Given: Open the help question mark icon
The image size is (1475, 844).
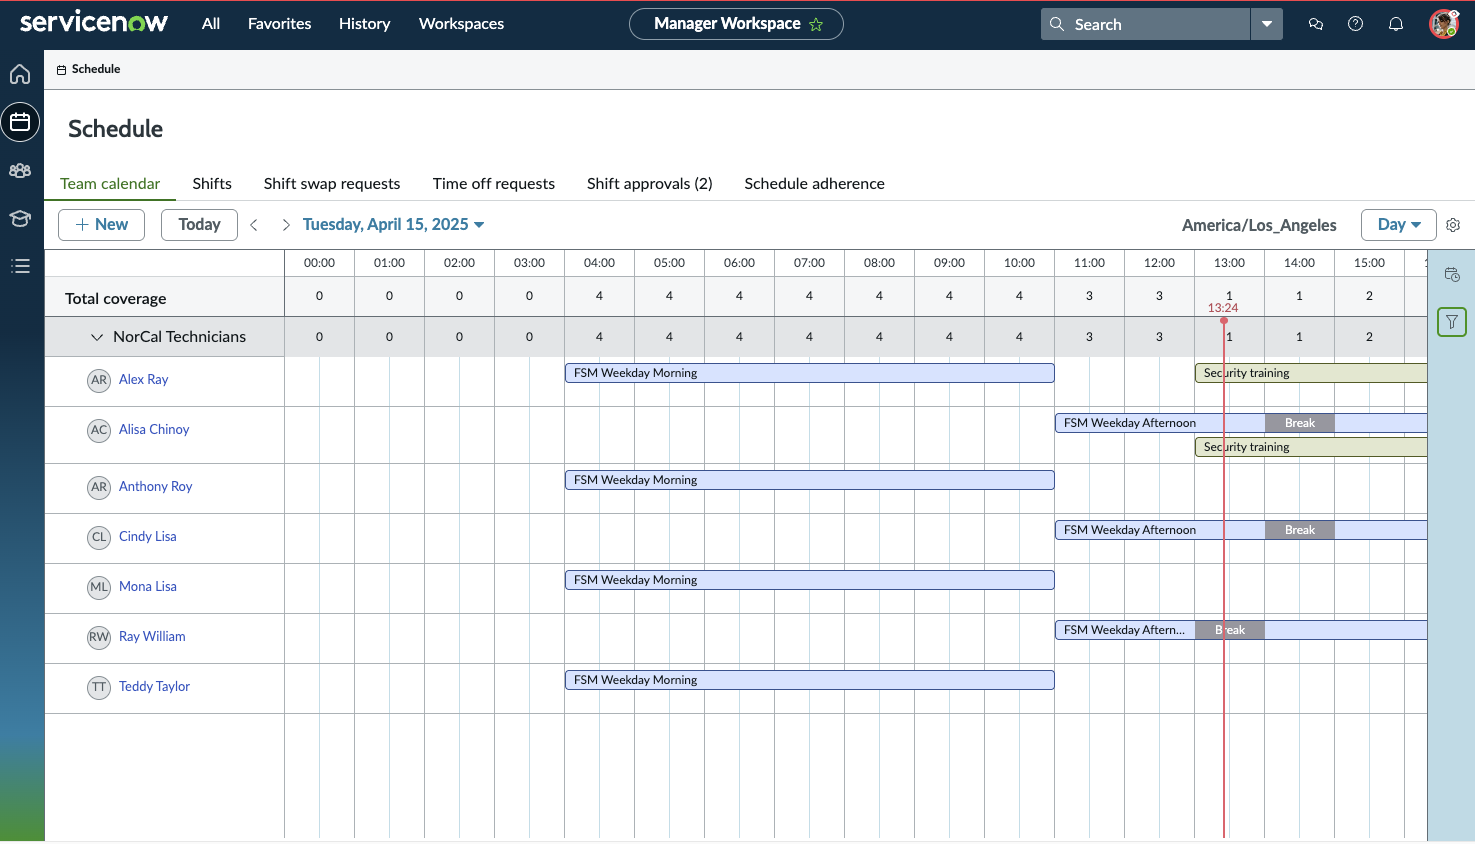Looking at the screenshot, I should coord(1355,24).
